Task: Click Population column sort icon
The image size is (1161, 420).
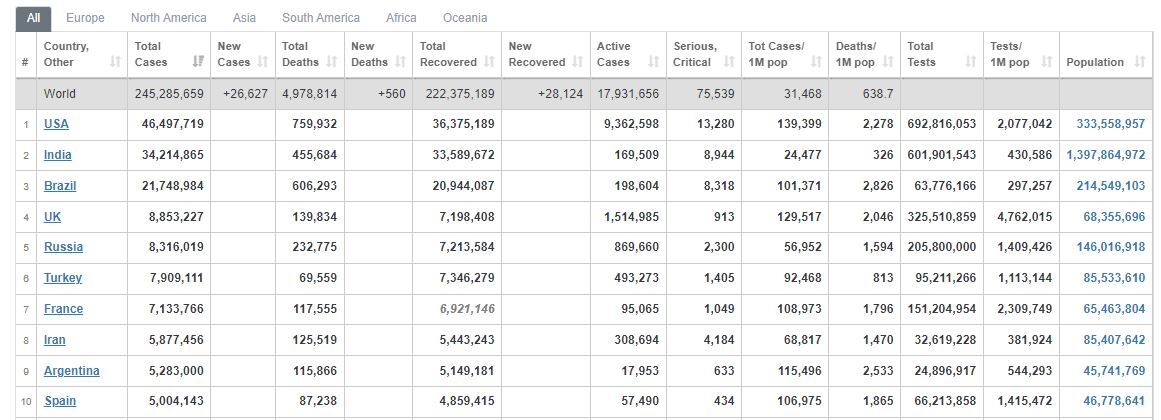Action: (1140, 62)
